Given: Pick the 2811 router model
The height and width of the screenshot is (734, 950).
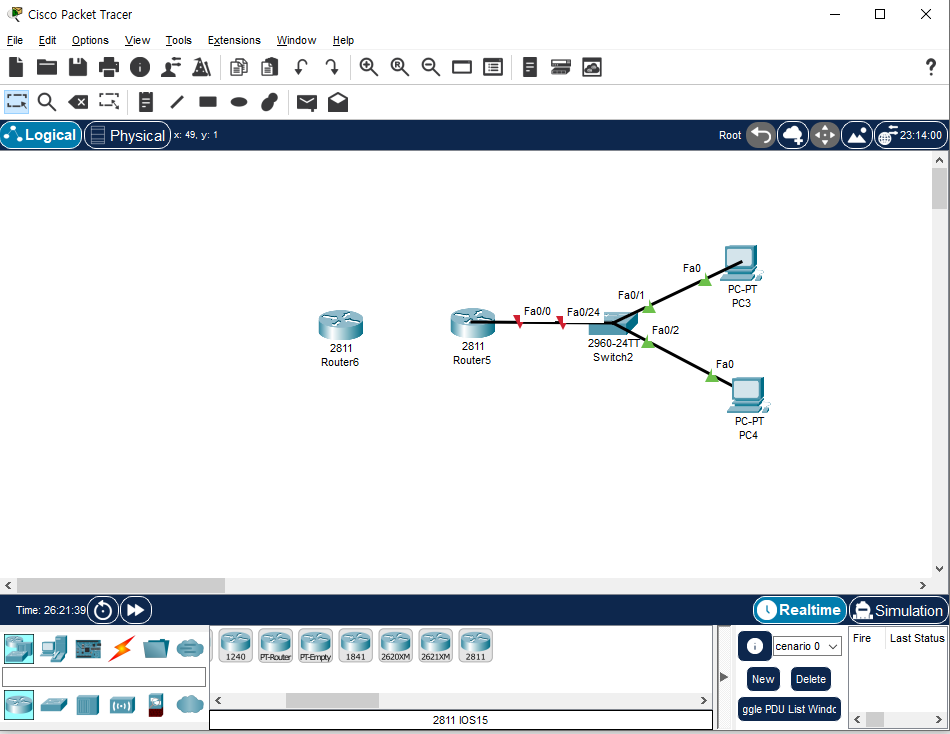Looking at the screenshot, I should click(476, 646).
